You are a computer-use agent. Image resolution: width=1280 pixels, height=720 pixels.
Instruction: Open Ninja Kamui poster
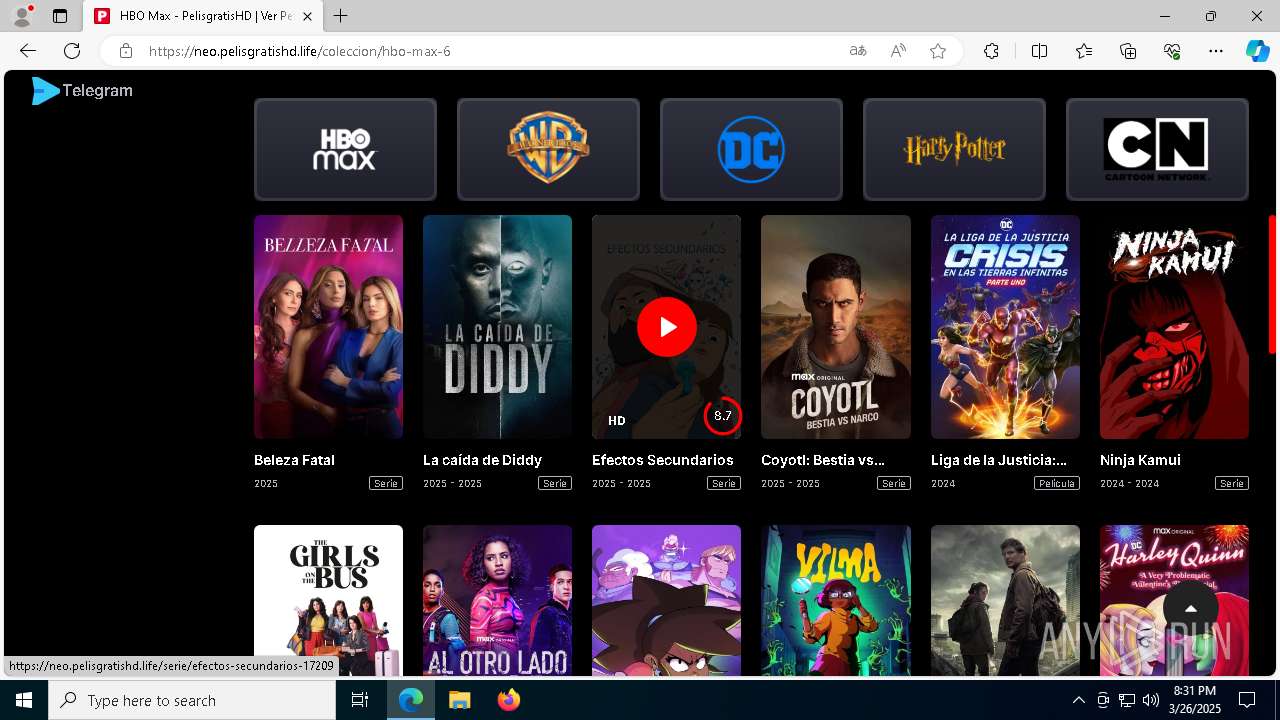[x=1174, y=327]
